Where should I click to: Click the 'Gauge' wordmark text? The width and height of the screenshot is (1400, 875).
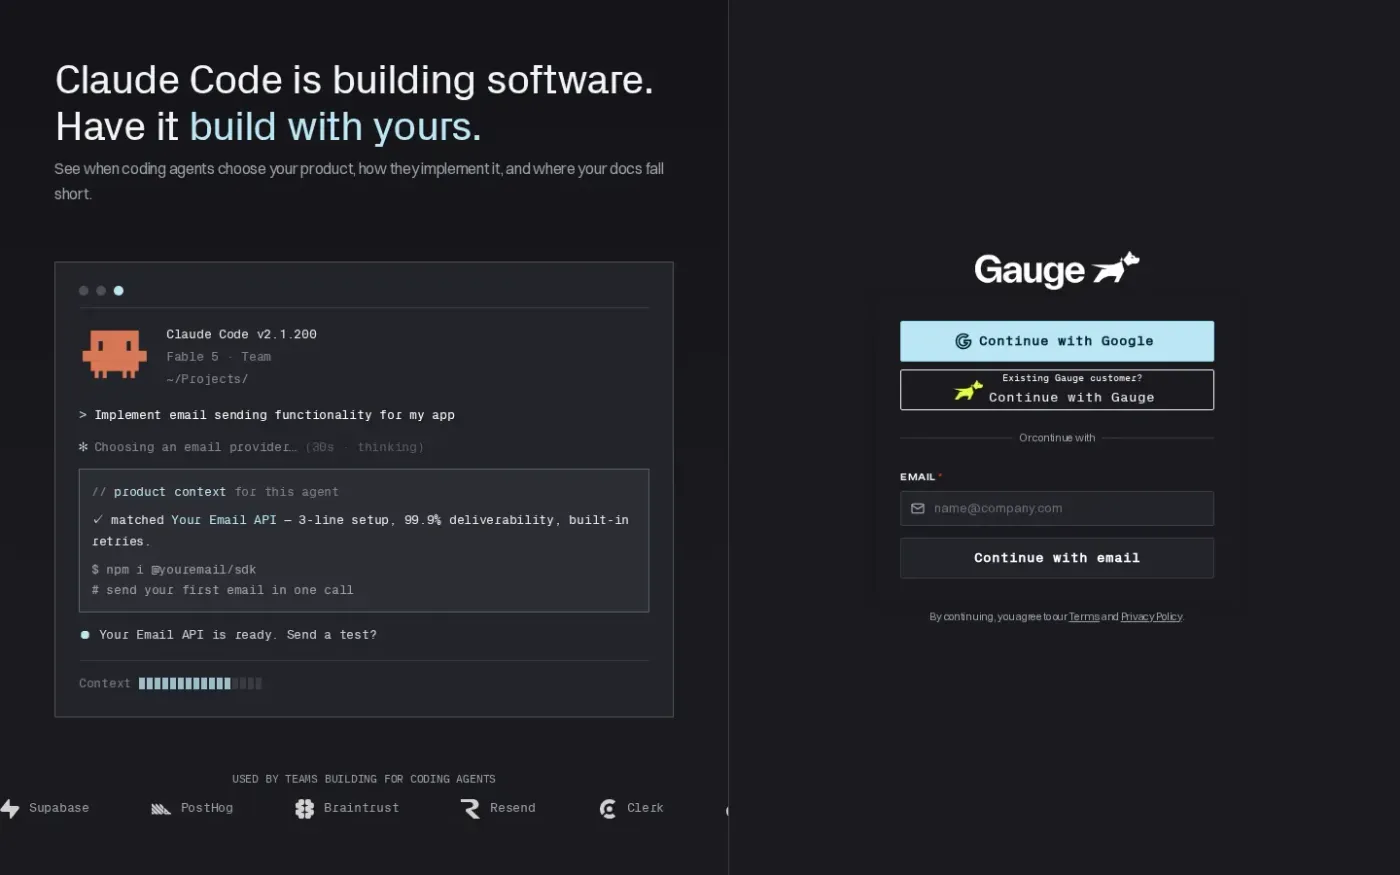click(x=1030, y=270)
